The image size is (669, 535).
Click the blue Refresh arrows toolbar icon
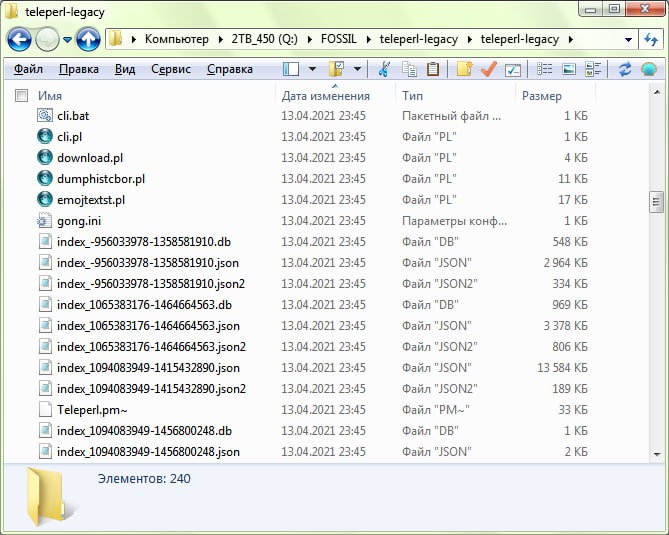[x=625, y=69]
